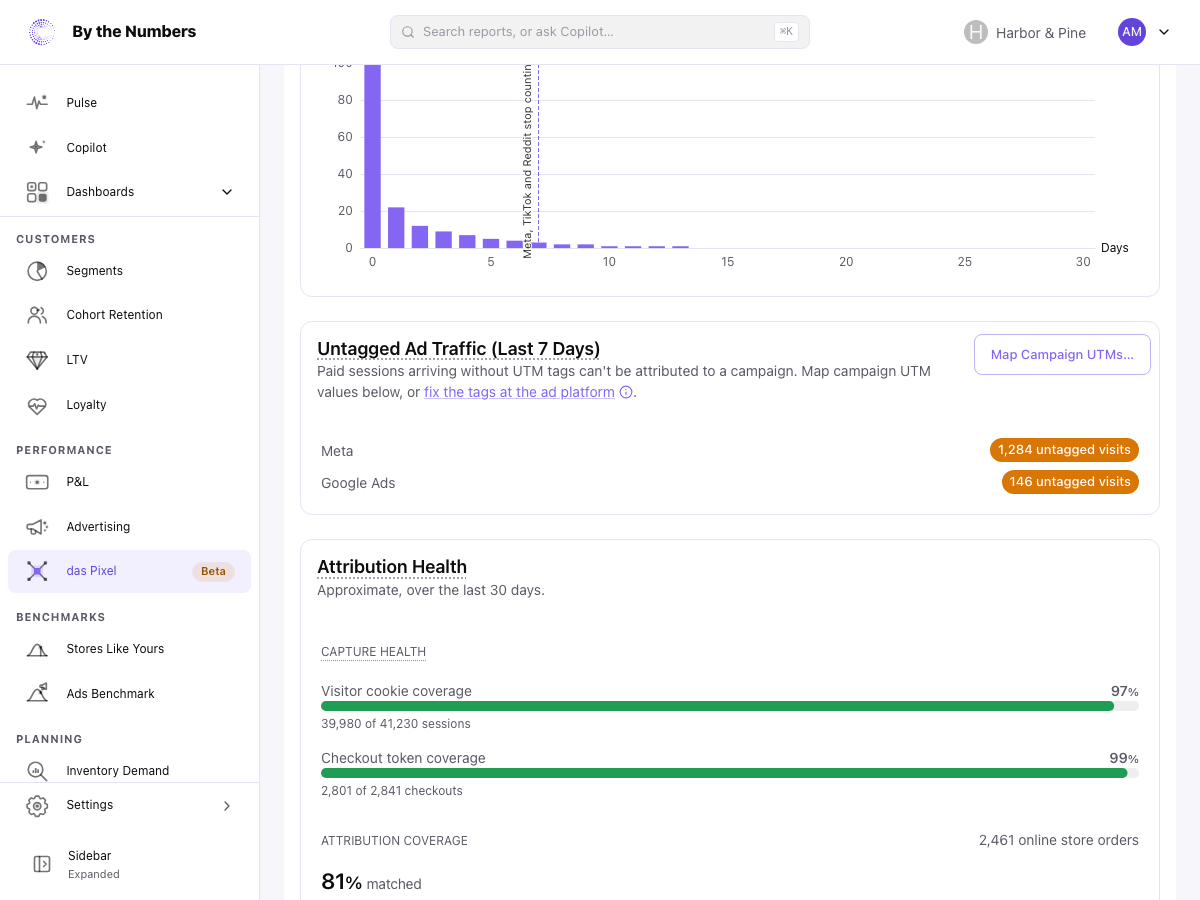1200x900 pixels.
Task: Expand the Dashboards chevron
Action: tap(227, 192)
